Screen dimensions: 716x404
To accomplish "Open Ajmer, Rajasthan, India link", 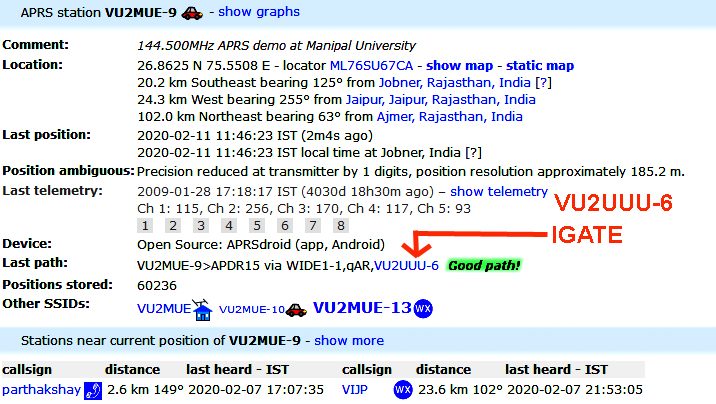I will pyautogui.click(x=449, y=117).
